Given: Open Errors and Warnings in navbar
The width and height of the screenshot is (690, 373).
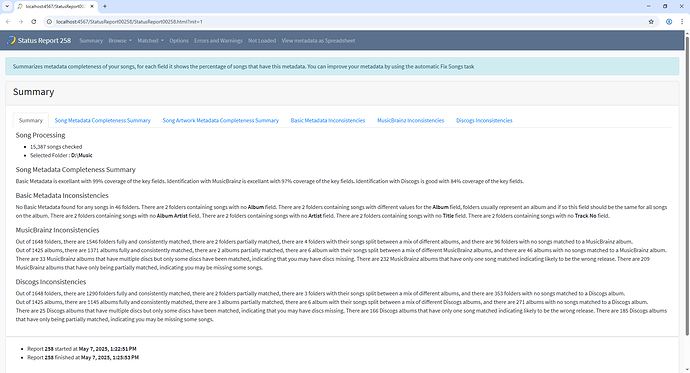Looking at the screenshot, I should click(x=218, y=40).
